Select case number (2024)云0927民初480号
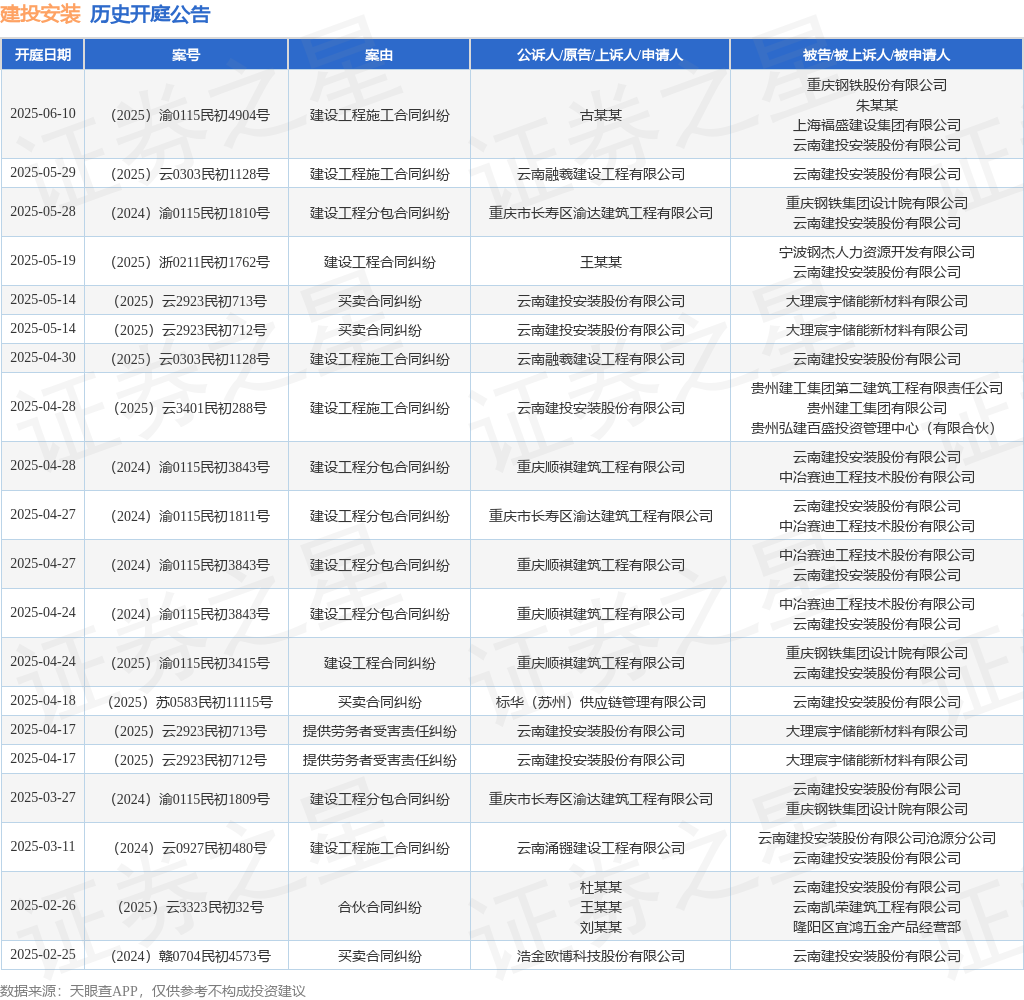Image resolution: width=1024 pixels, height=1000 pixels. point(189,848)
